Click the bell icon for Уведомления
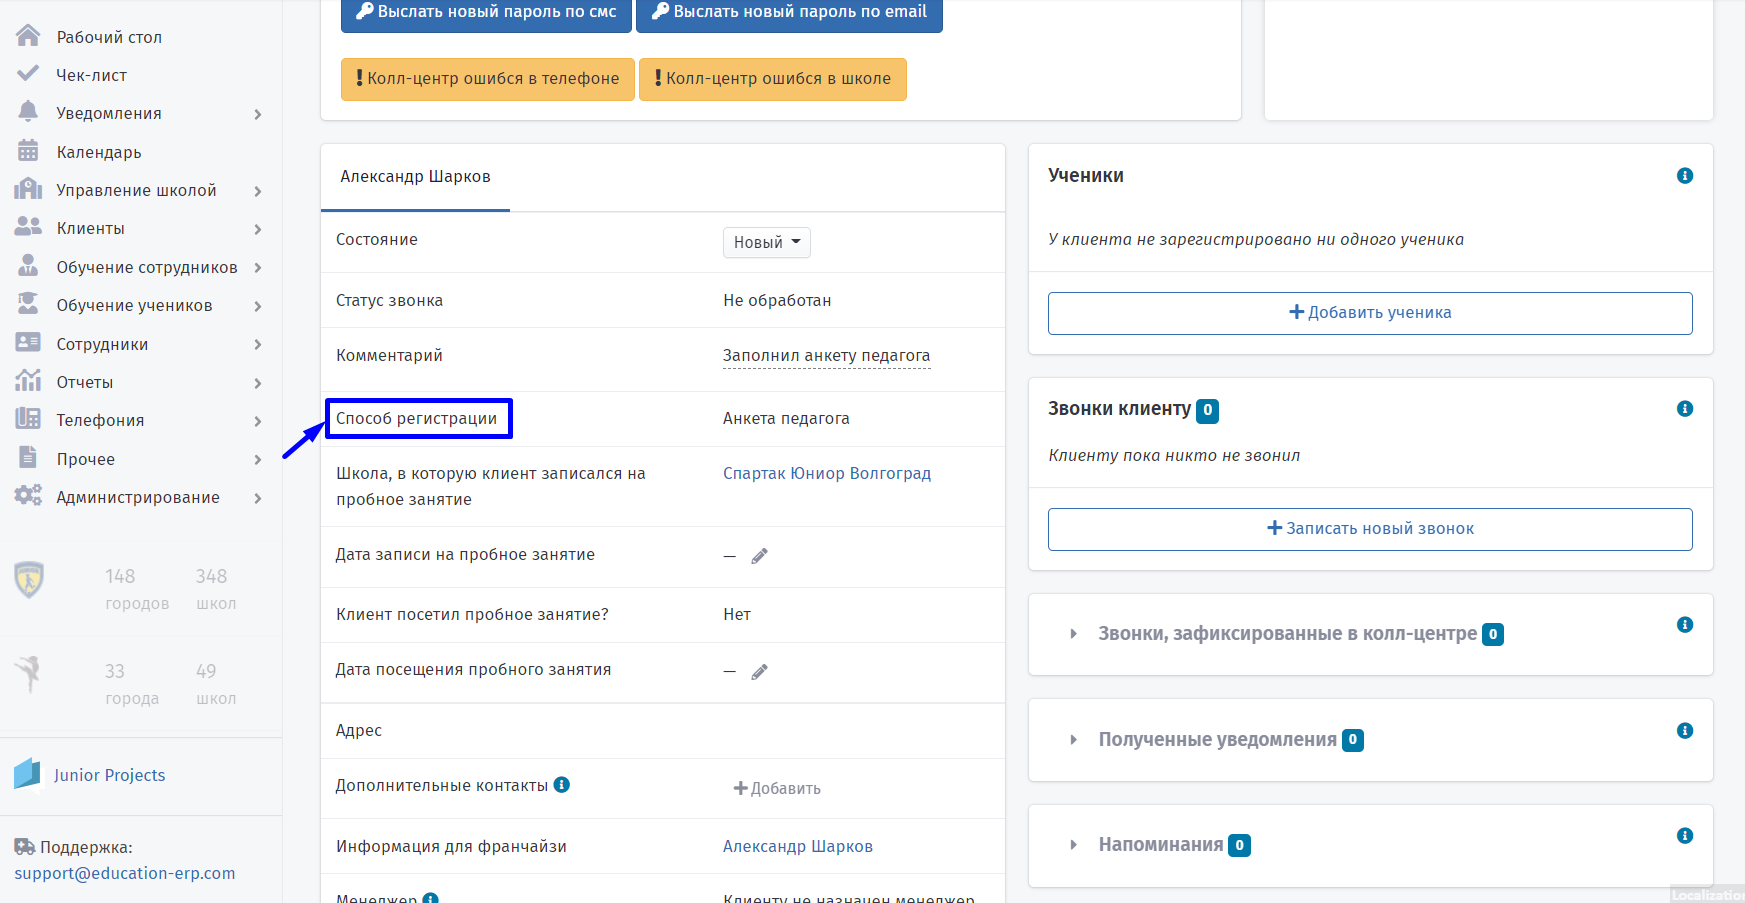 [x=28, y=112]
